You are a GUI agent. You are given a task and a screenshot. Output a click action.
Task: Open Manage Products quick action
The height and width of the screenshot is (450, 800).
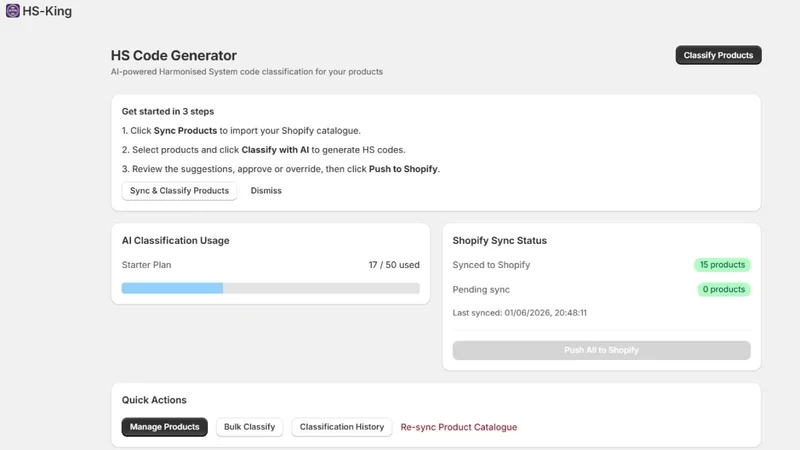click(x=164, y=427)
